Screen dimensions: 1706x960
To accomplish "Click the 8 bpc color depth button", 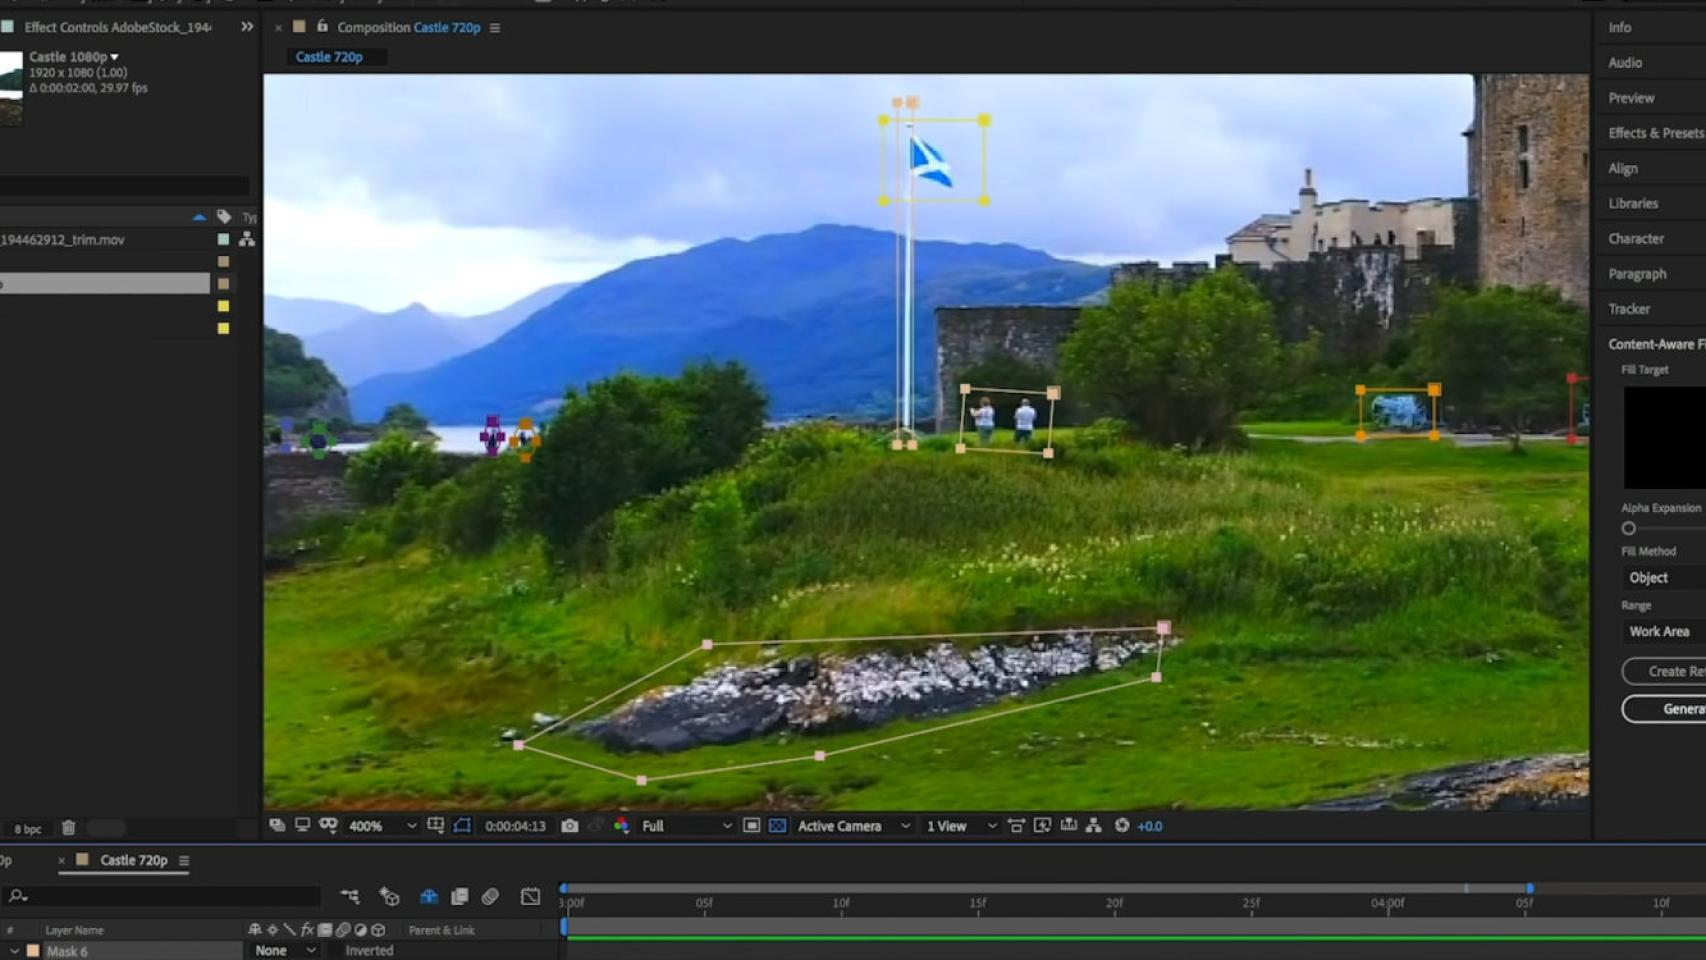I will point(28,829).
